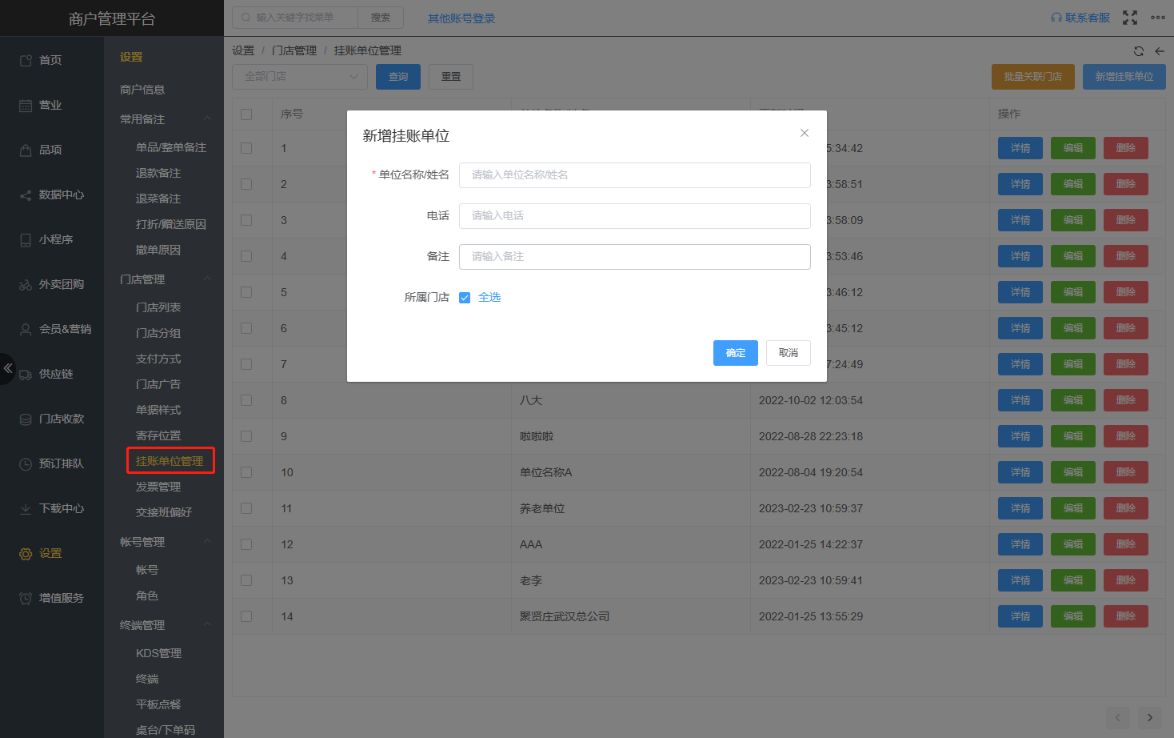The height and width of the screenshot is (738, 1174).
Task: Click the back arrow icon at top right
Action: click(x=1159, y=51)
